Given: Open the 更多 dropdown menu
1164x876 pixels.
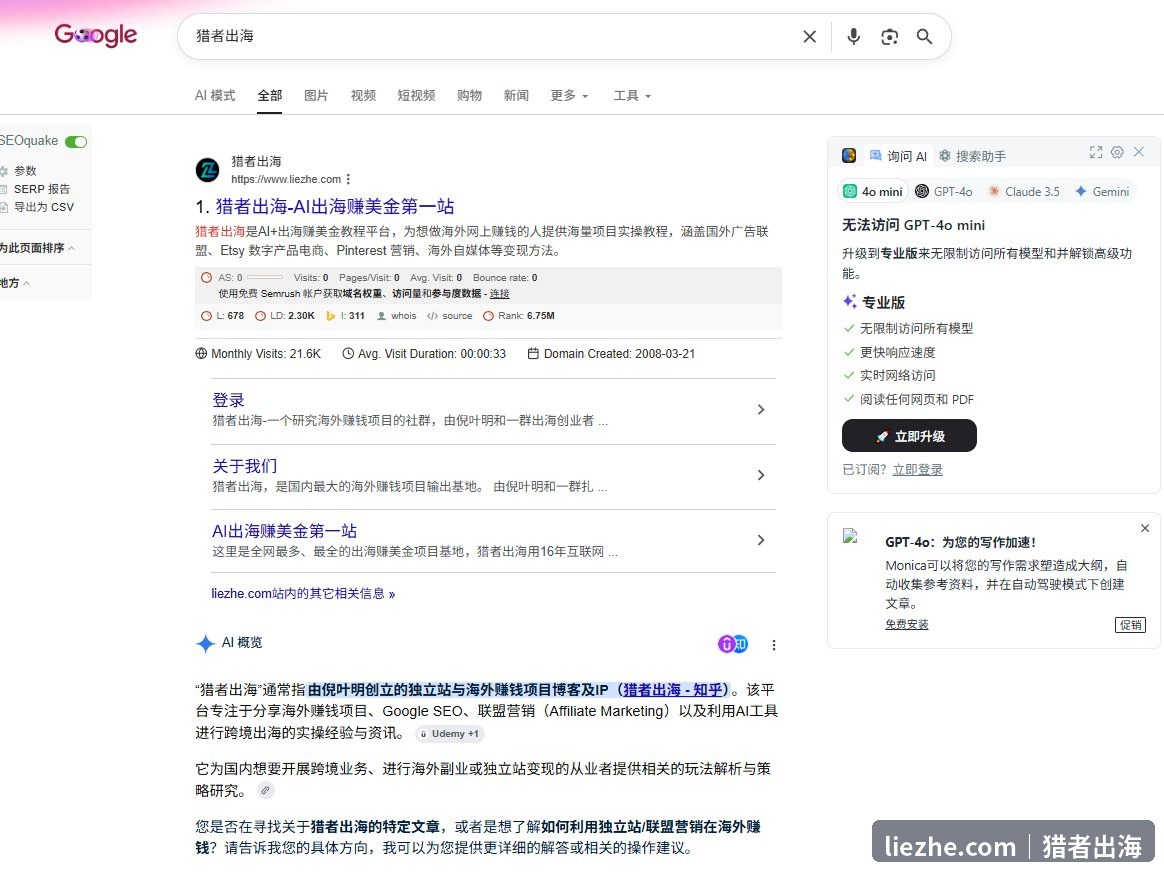Looking at the screenshot, I should pyautogui.click(x=569, y=96).
